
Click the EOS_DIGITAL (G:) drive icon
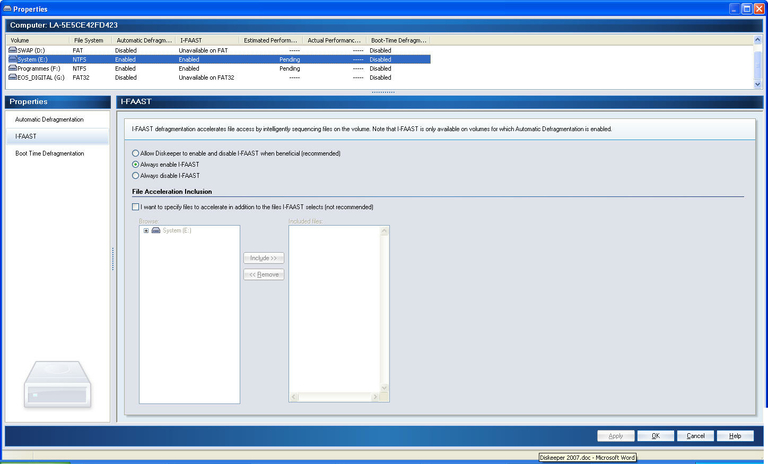(x=12, y=77)
